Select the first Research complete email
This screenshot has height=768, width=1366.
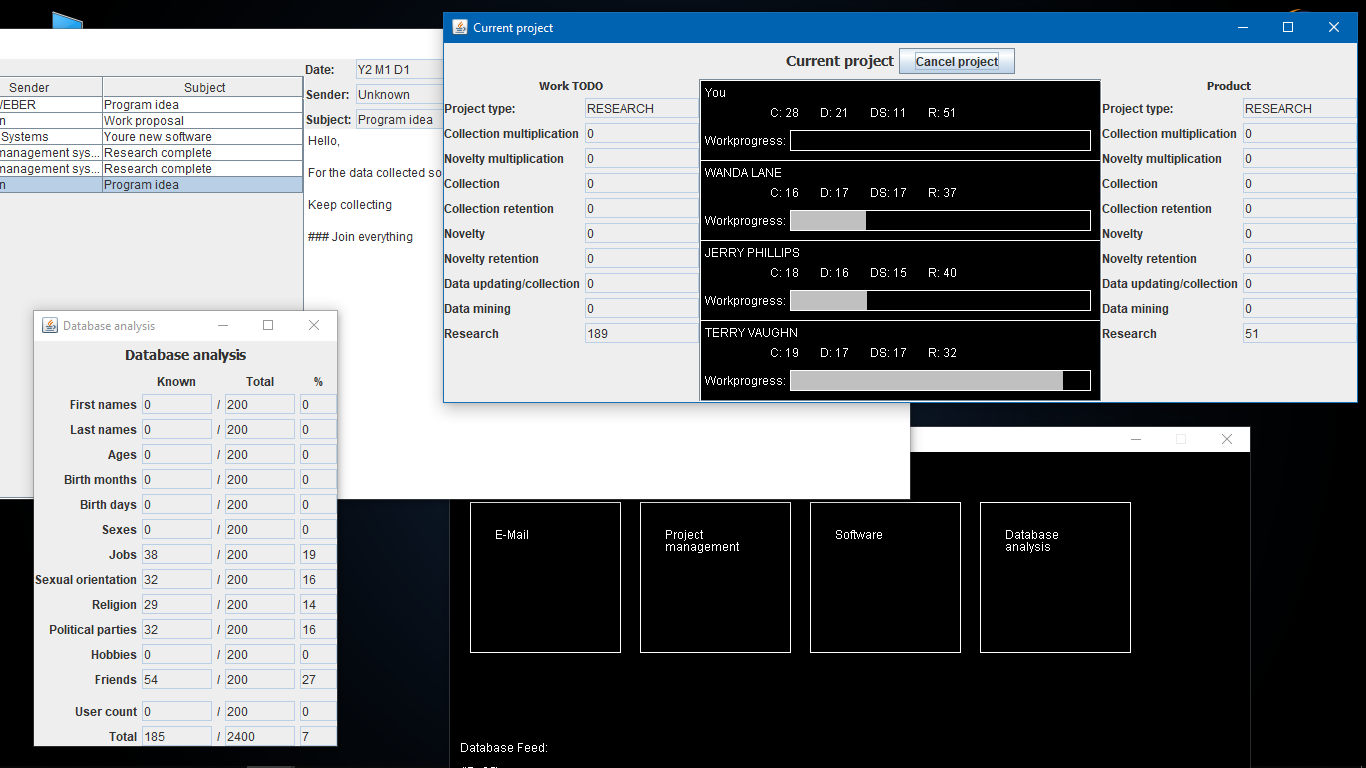click(151, 153)
